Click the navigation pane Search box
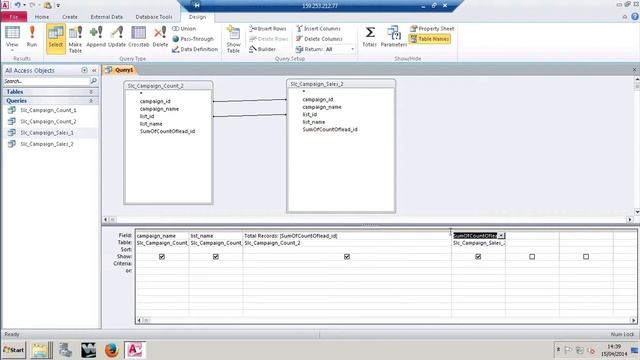 point(47,81)
